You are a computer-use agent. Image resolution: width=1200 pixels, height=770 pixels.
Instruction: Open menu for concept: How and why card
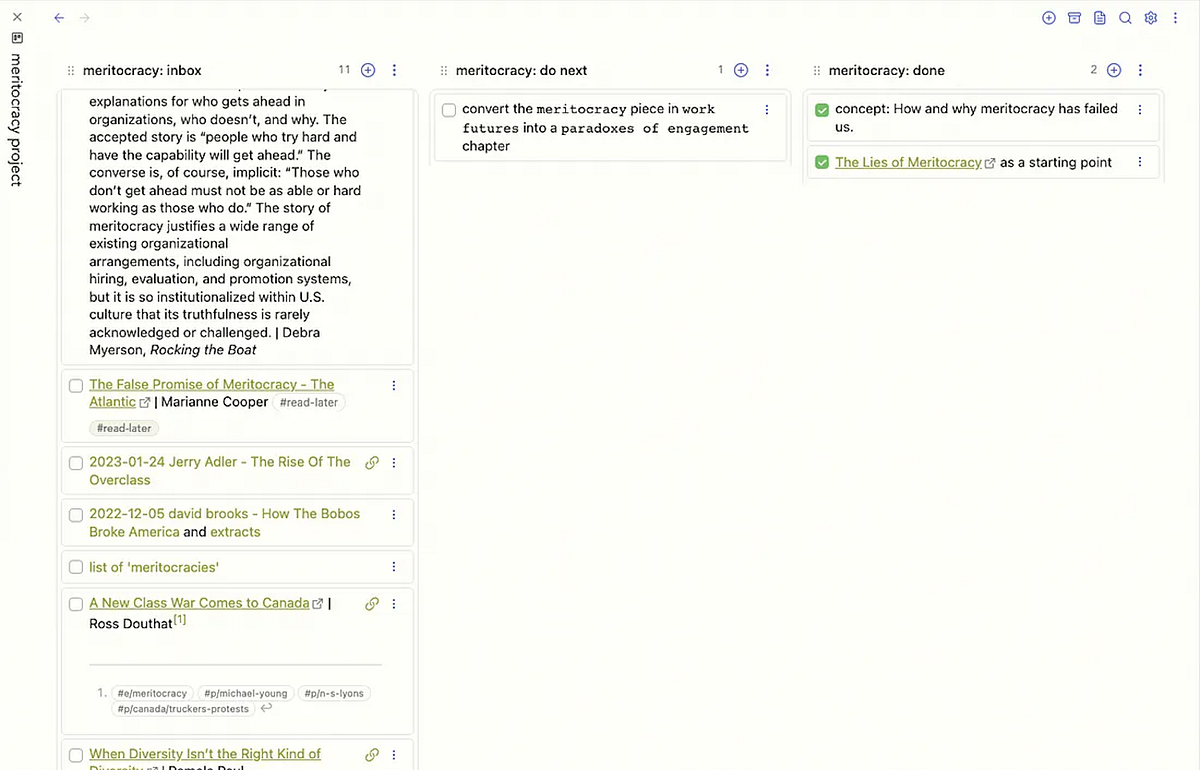tap(1140, 110)
